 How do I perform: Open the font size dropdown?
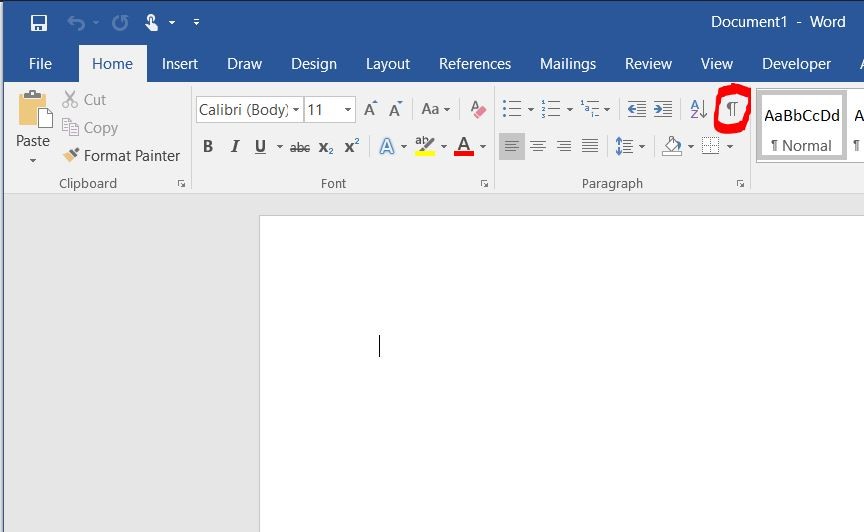pyautogui.click(x=348, y=110)
